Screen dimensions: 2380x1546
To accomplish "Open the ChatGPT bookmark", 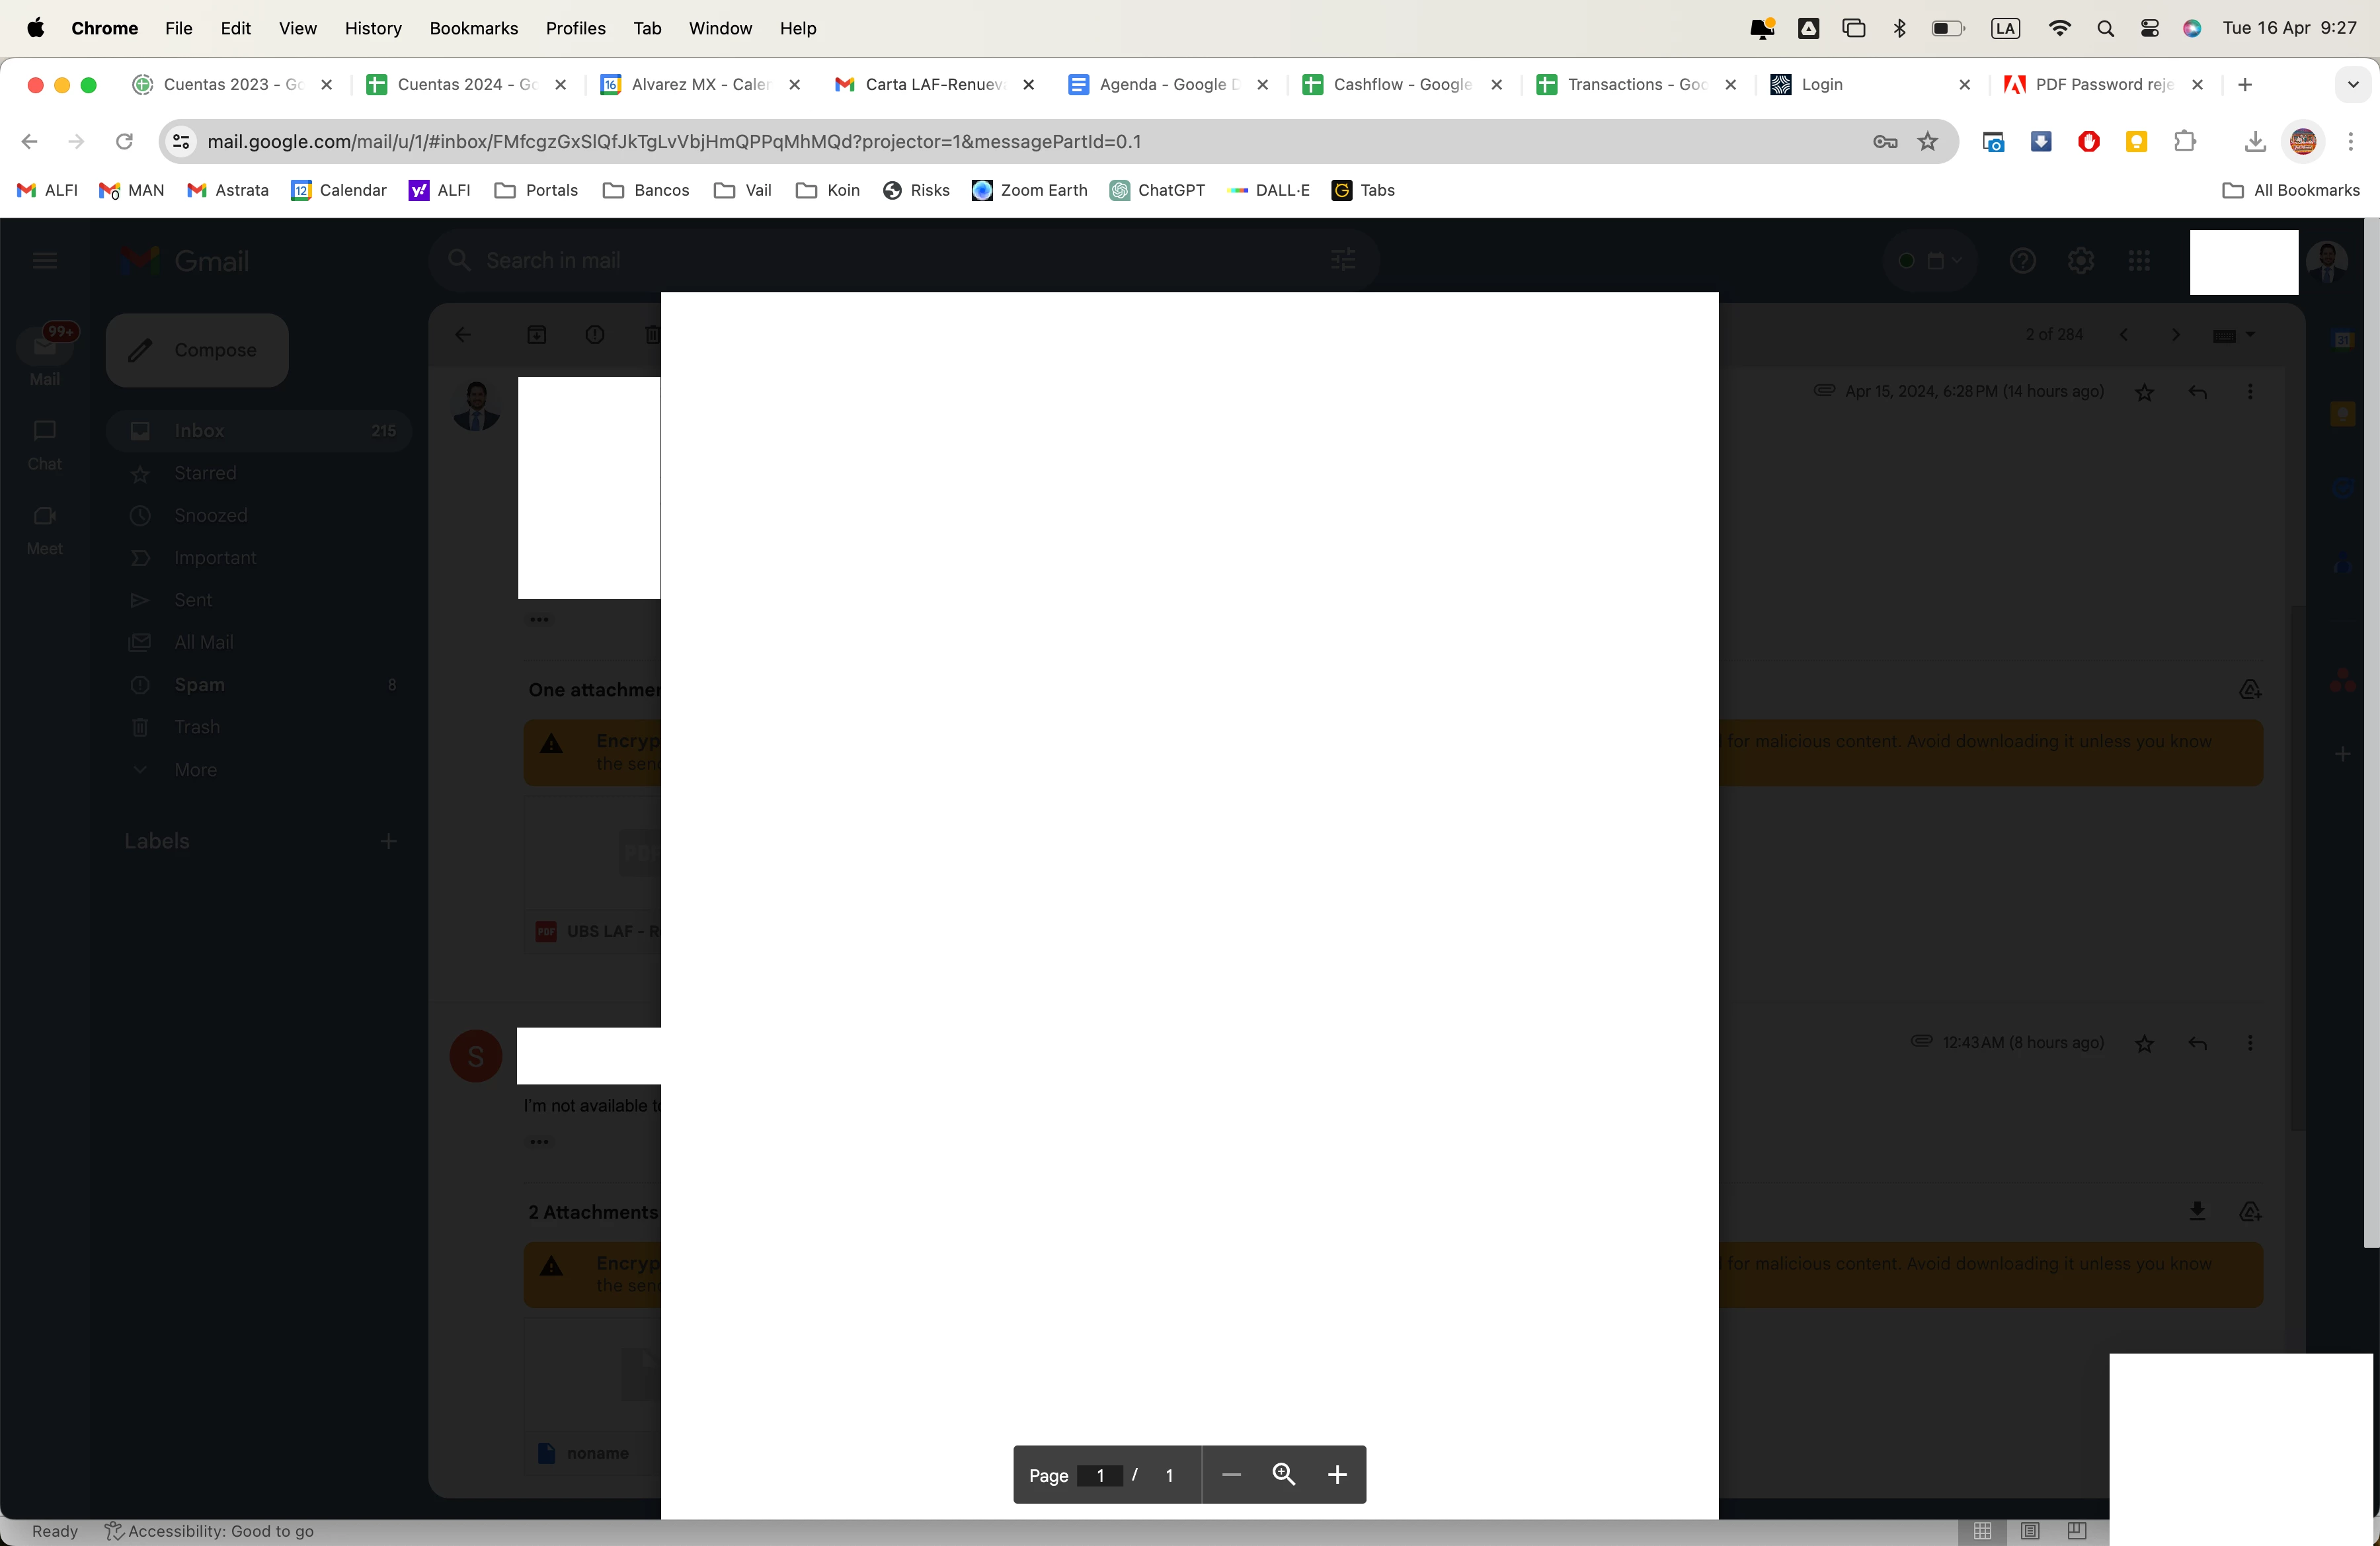I will 1157,190.
